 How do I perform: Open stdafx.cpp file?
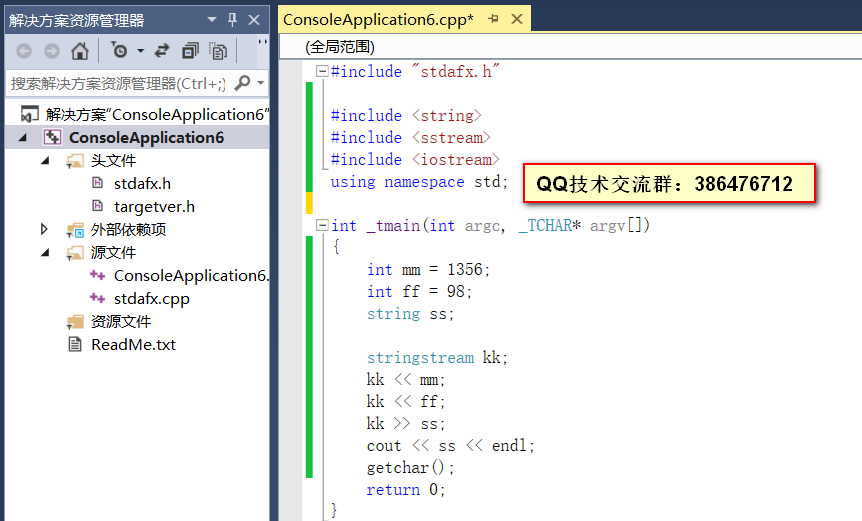pos(152,298)
